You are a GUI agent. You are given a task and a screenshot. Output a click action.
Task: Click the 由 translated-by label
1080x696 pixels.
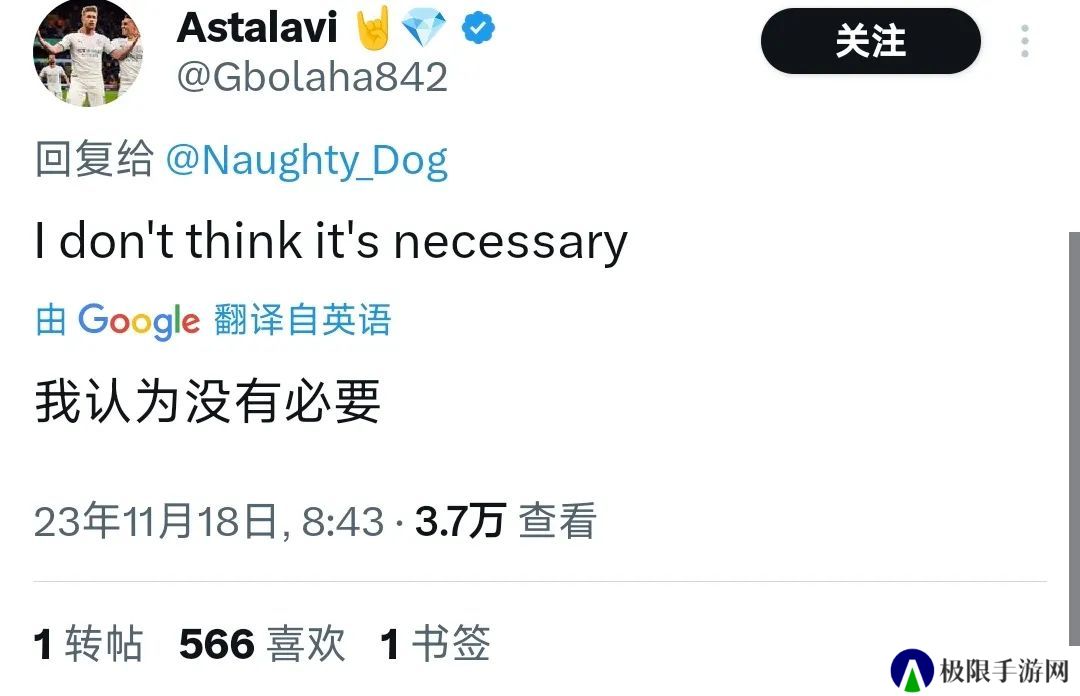[51, 320]
